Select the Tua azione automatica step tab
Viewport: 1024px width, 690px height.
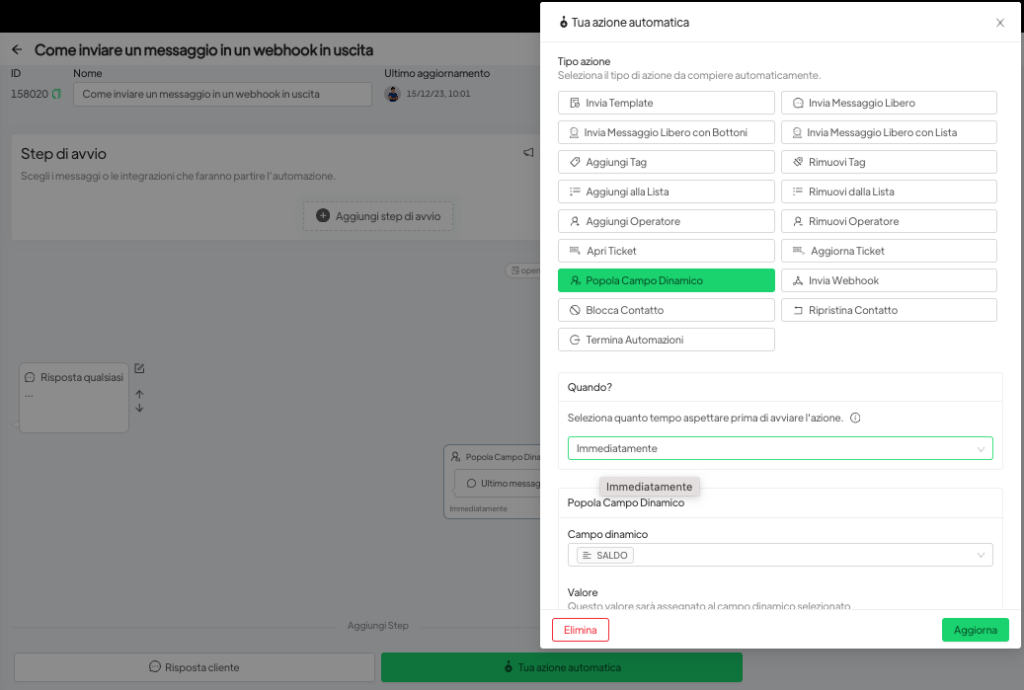point(561,667)
